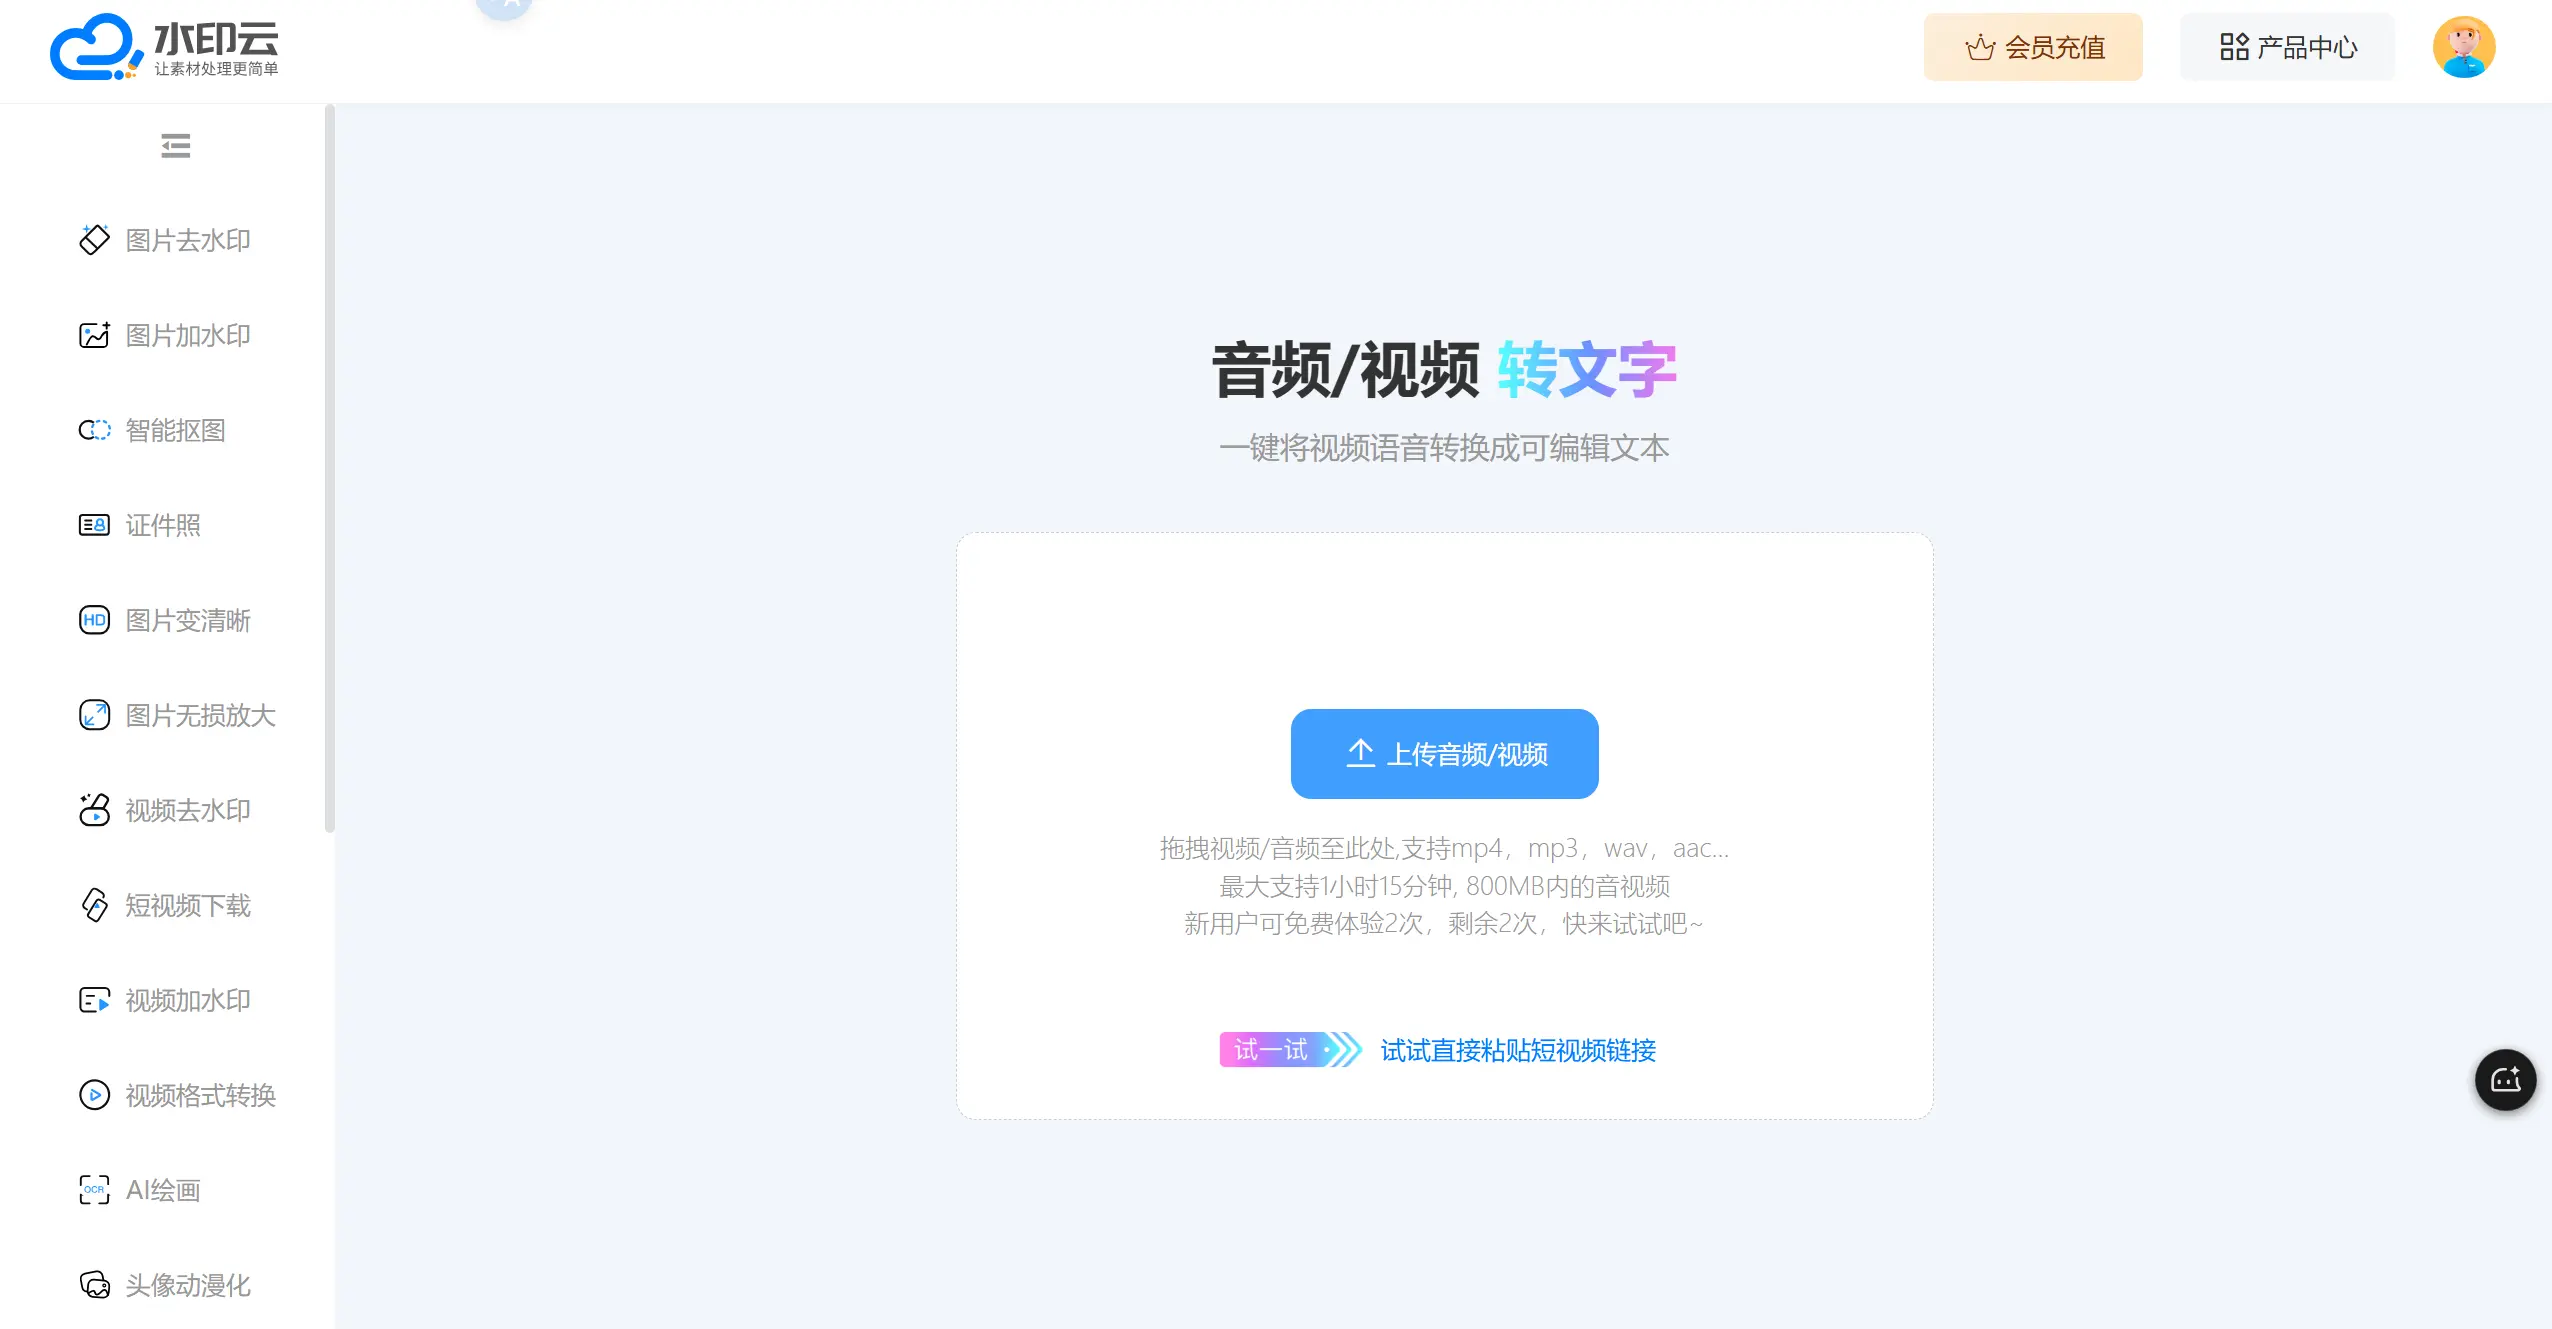Click the 水印云 logo

coord(163,47)
